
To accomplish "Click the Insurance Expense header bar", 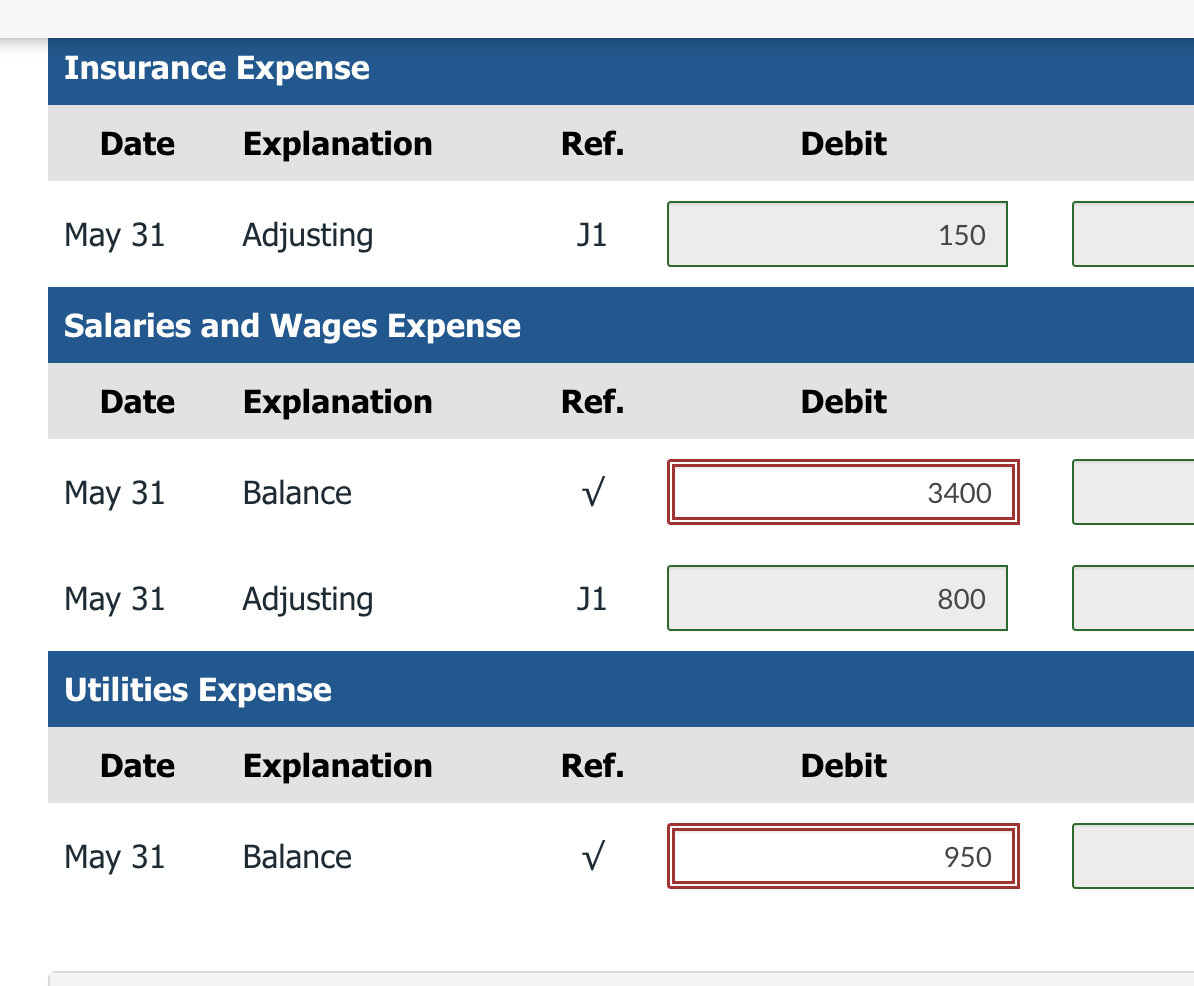I will coord(217,68).
